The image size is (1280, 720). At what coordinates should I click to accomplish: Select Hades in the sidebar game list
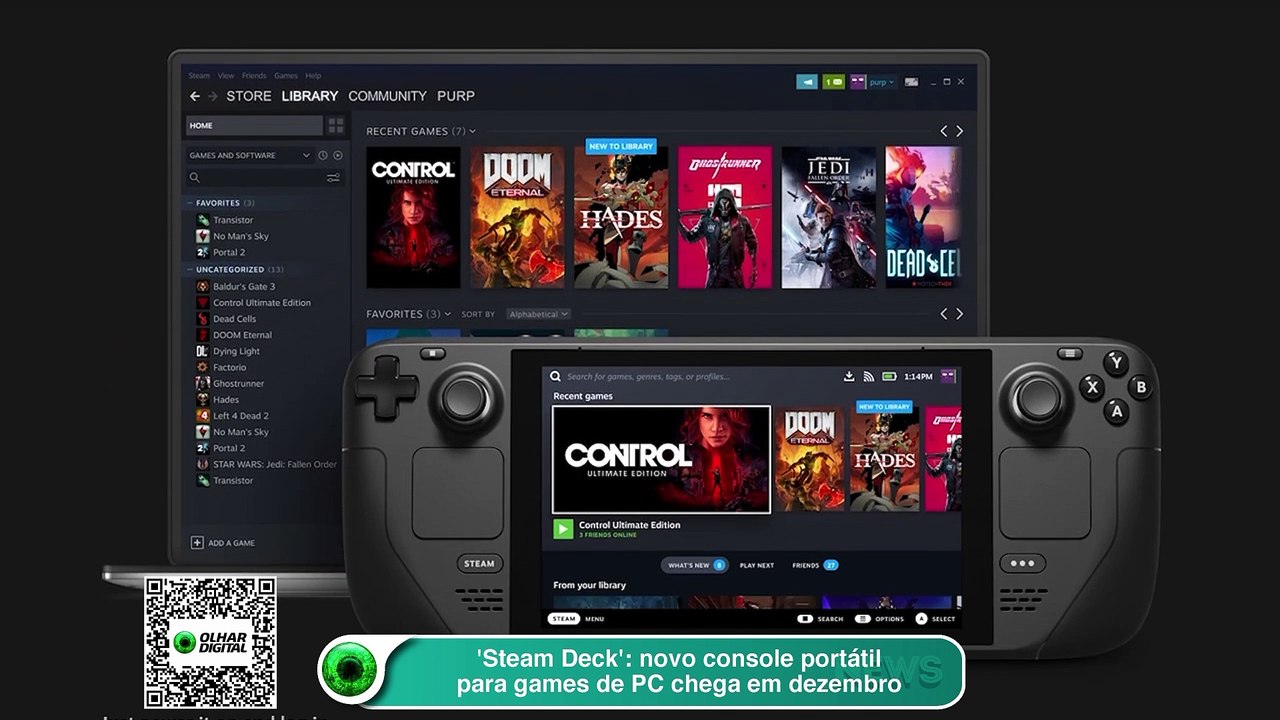coord(225,400)
